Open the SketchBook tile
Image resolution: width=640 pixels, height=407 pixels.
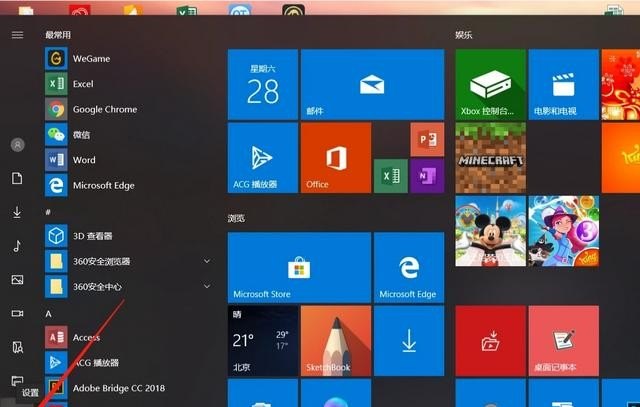(336, 340)
